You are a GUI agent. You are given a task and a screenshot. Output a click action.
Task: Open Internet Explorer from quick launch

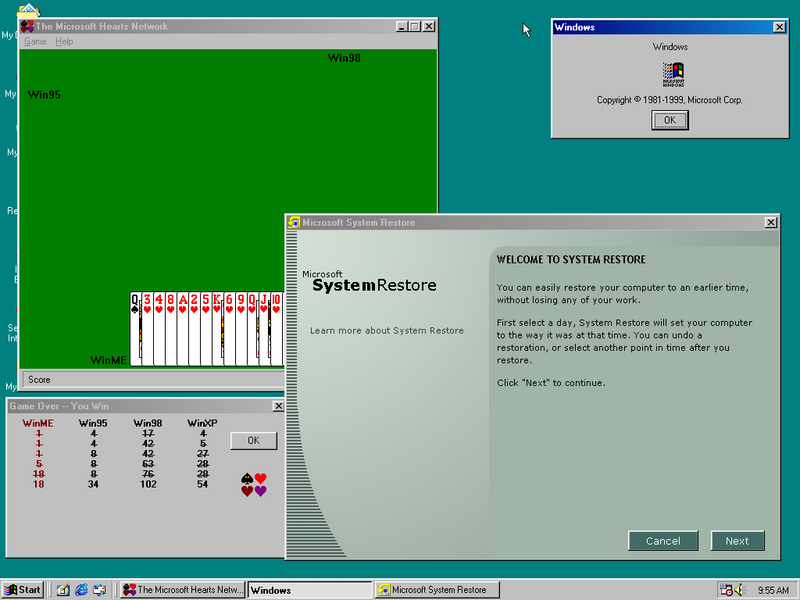(81, 590)
